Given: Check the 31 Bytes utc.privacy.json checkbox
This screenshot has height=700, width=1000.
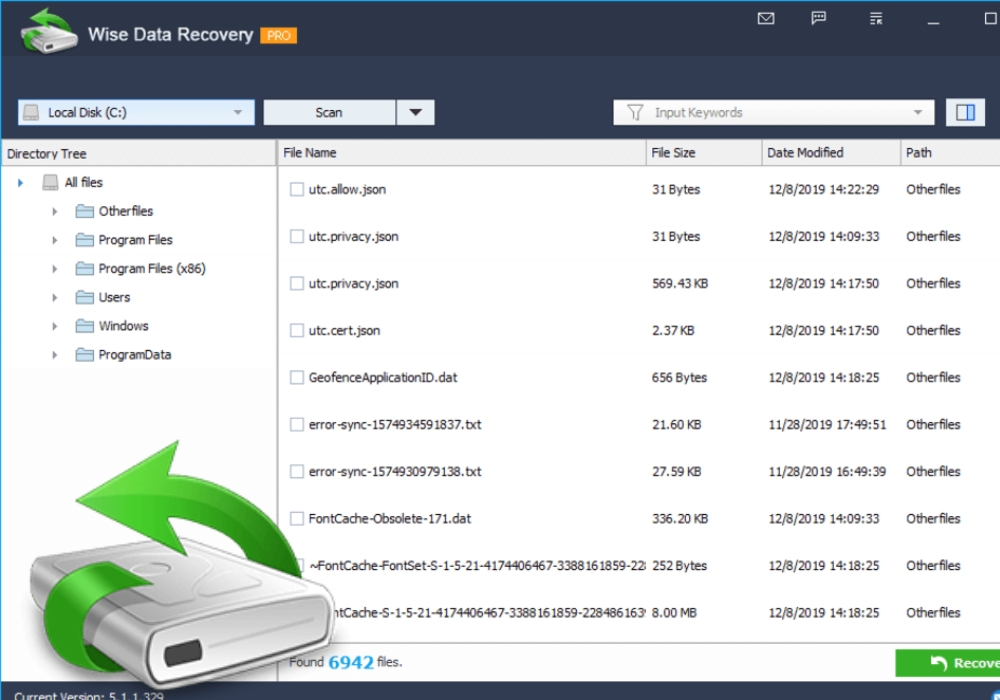Looking at the screenshot, I should [297, 237].
